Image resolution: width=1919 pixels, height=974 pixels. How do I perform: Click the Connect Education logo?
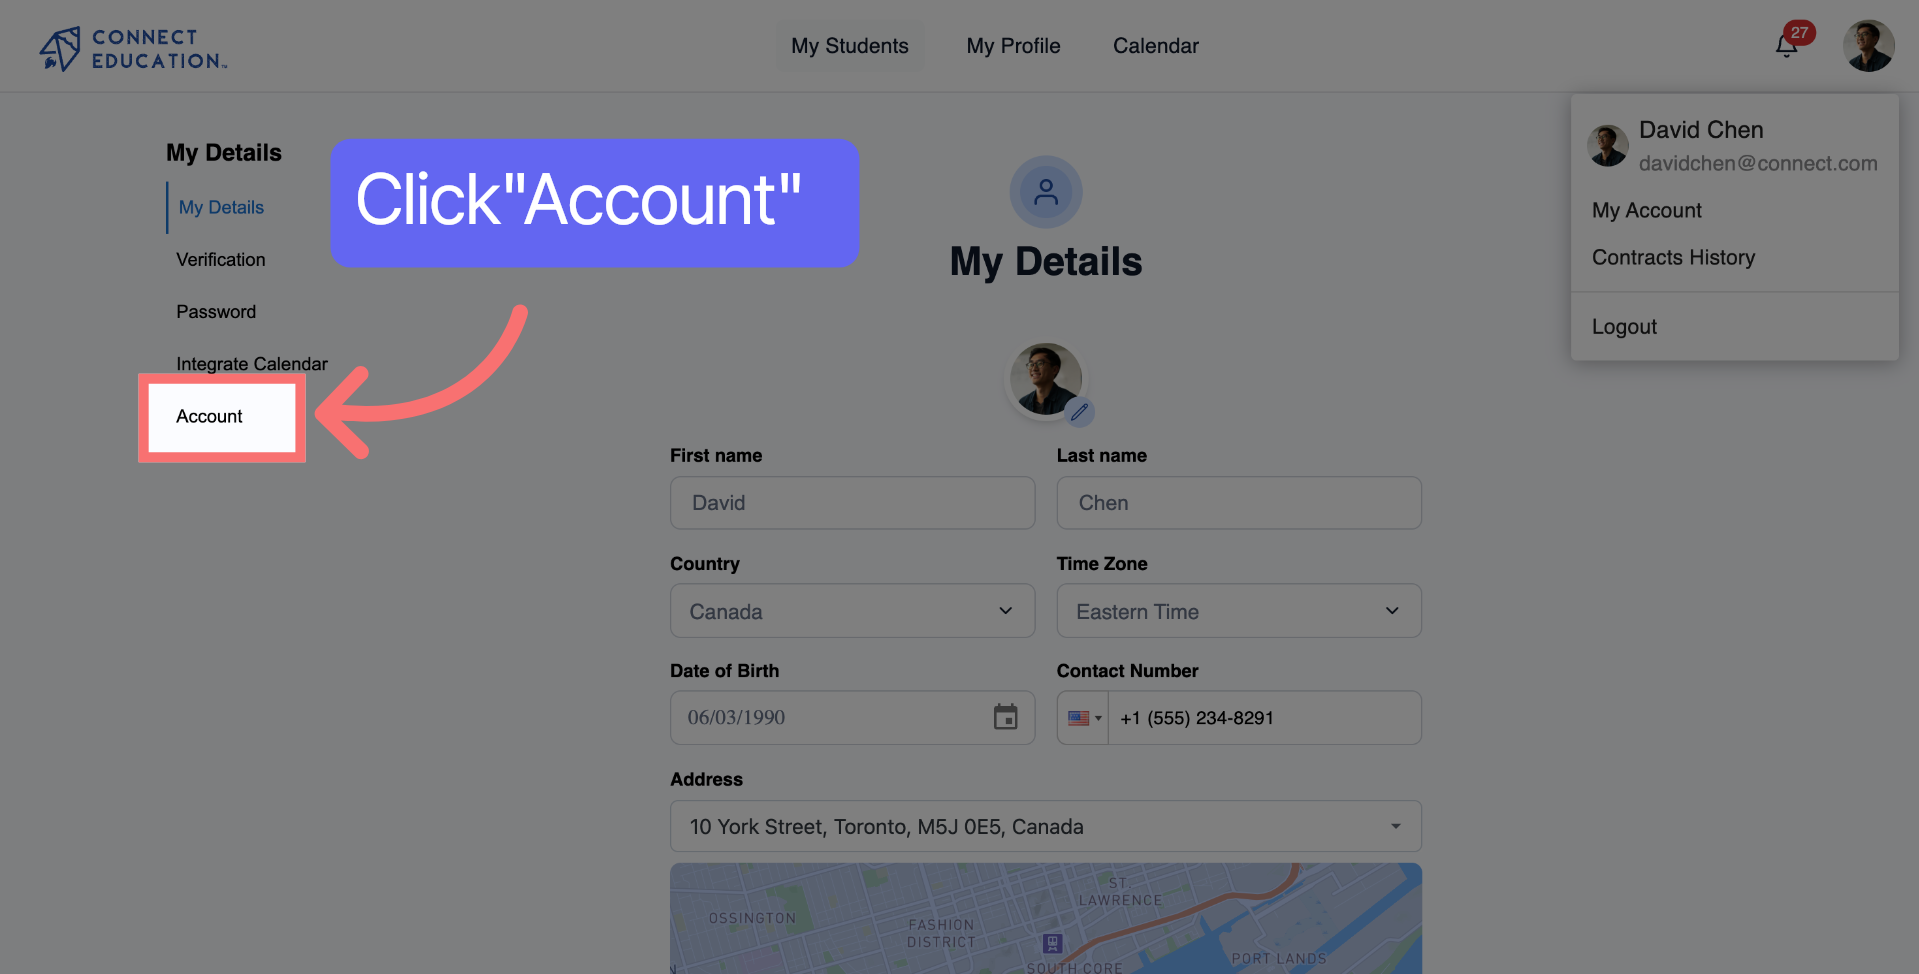(134, 48)
